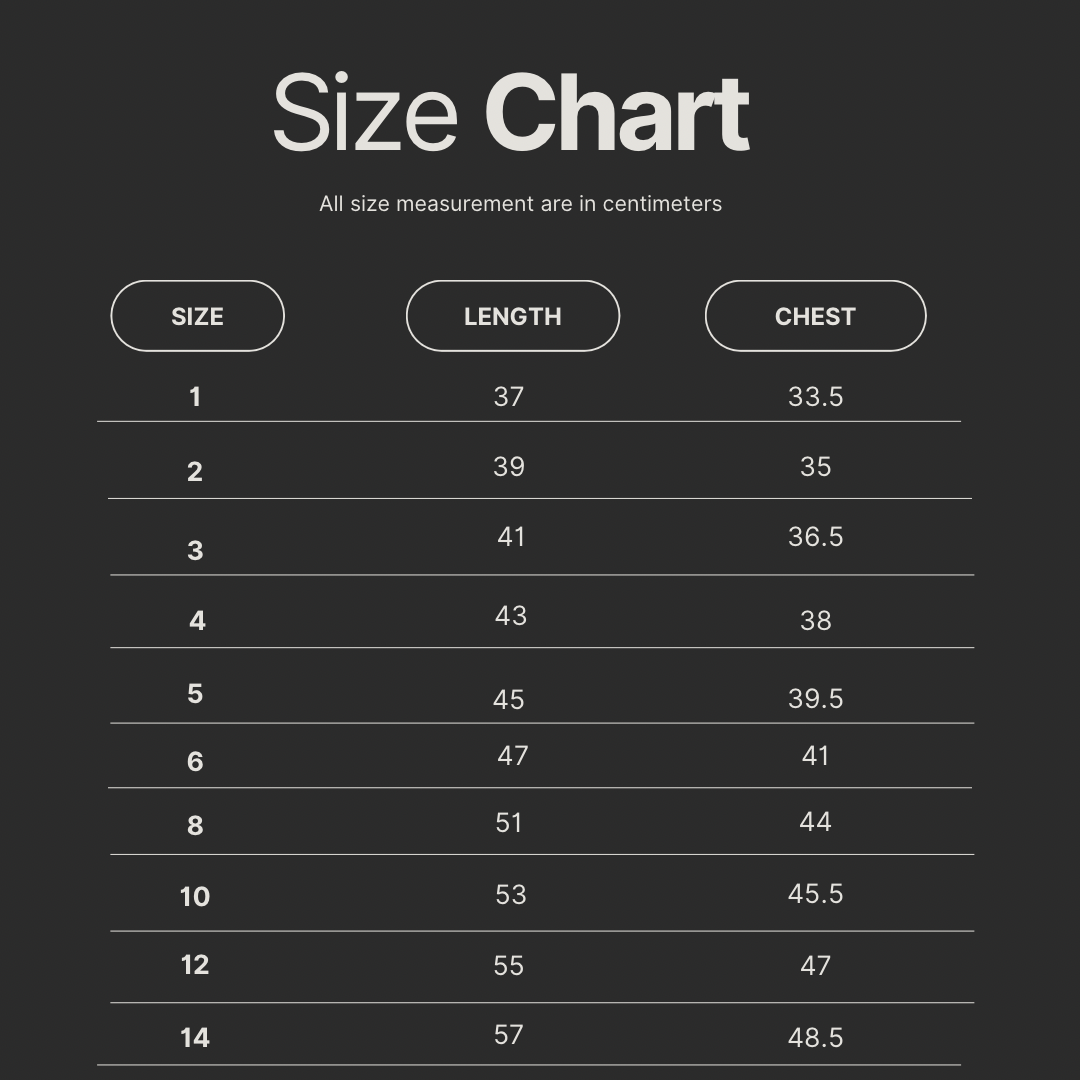
Task: Select length 47 in the size 6 row
Action: pos(512,756)
